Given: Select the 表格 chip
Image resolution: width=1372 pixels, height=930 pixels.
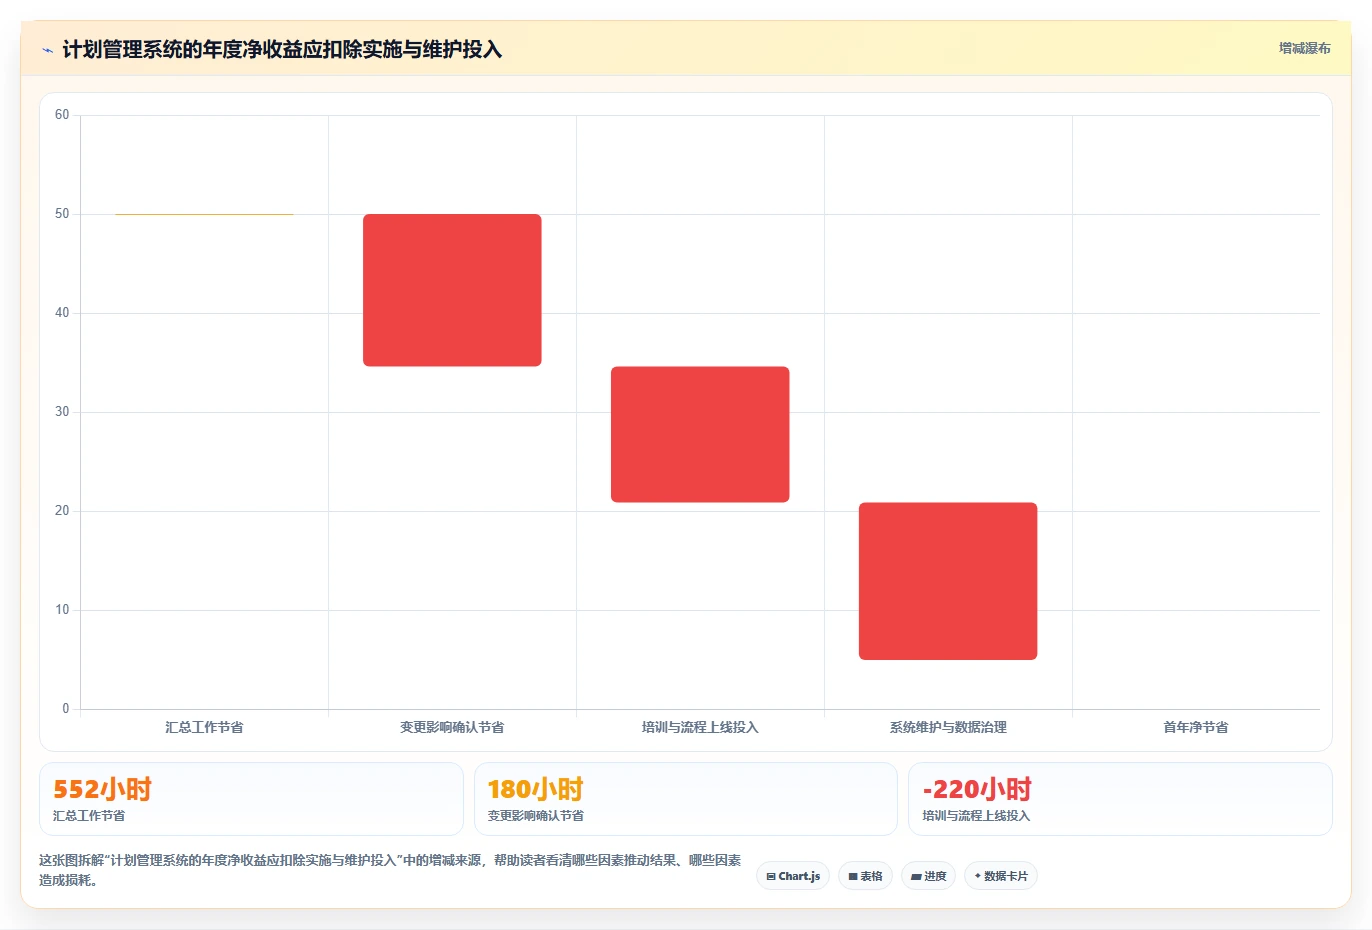Looking at the screenshot, I should pyautogui.click(x=865, y=876).
